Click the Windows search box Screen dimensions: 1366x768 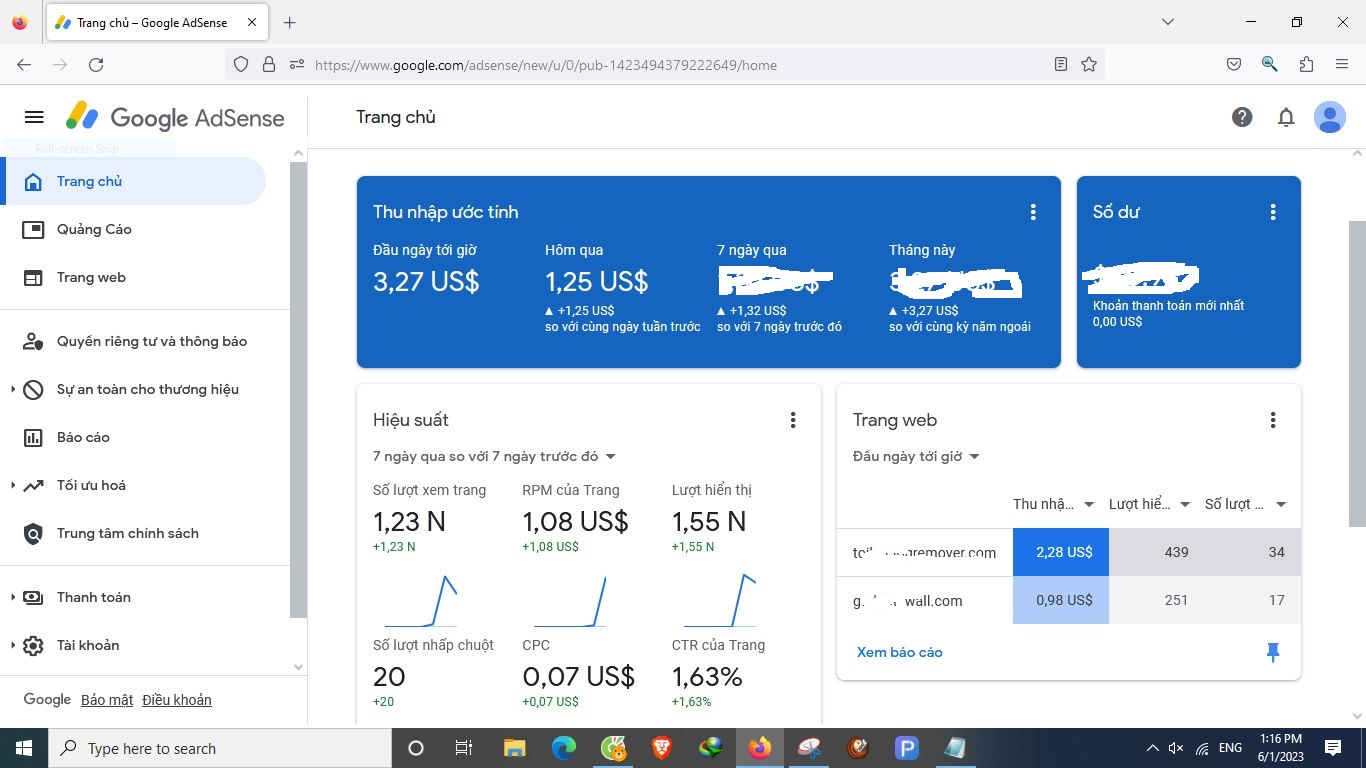(219, 748)
